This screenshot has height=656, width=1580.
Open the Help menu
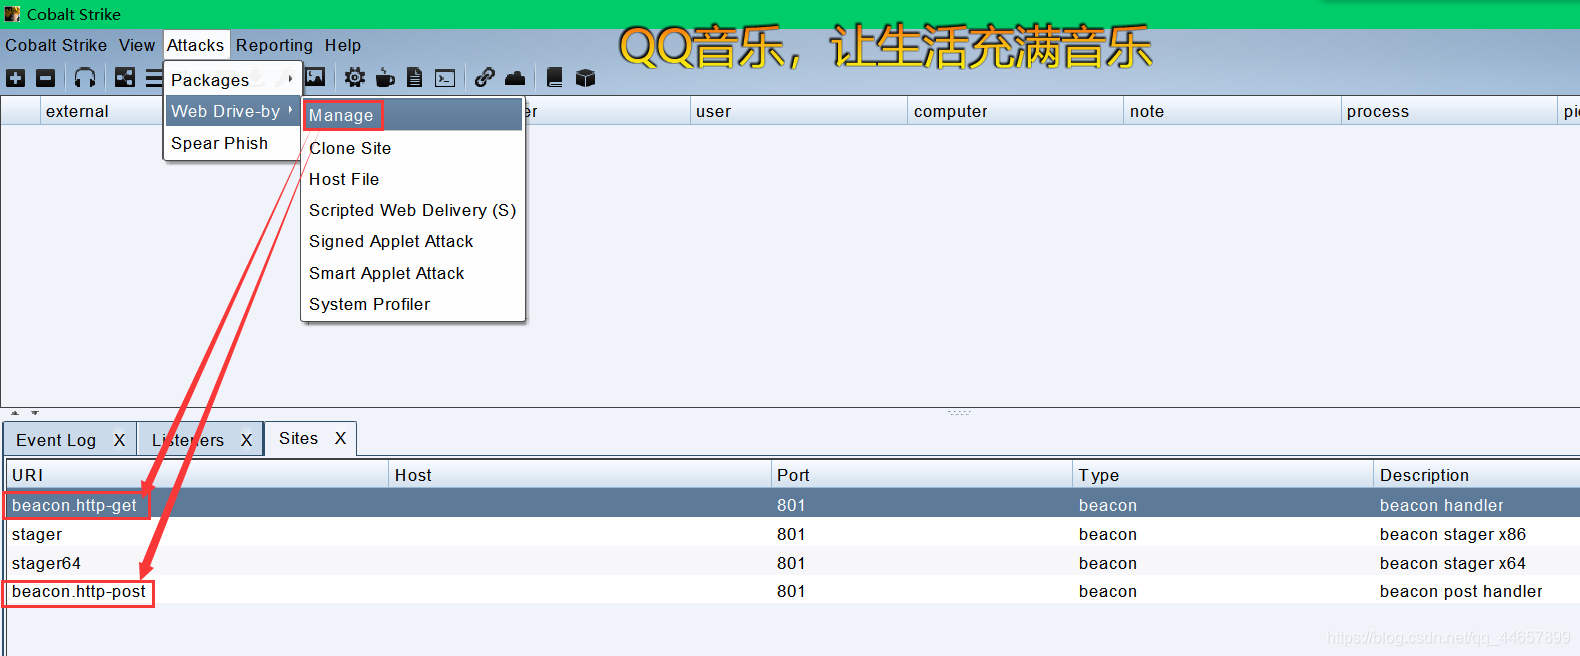pyautogui.click(x=343, y=45)
